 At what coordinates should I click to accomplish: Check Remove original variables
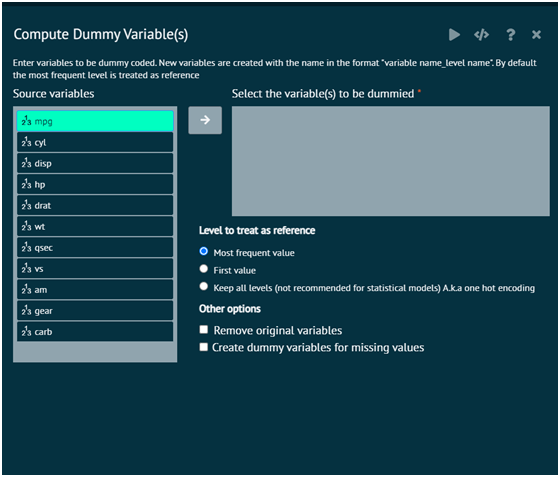[x=204, y=329]
